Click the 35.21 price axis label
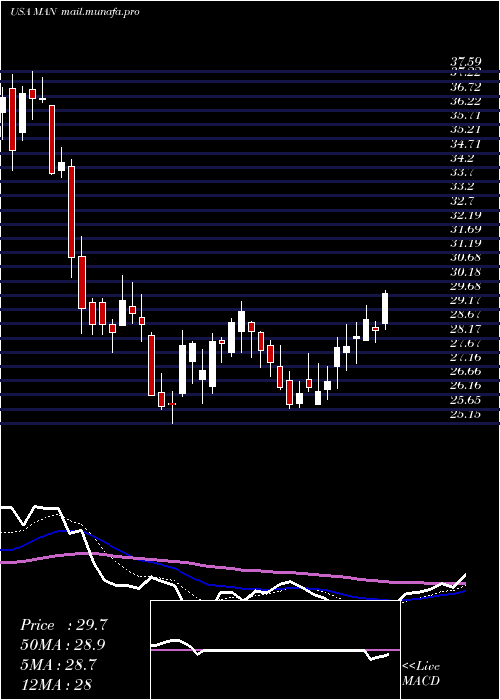Image resolution: width=500 pixels, height=700 pixels. 466,130
